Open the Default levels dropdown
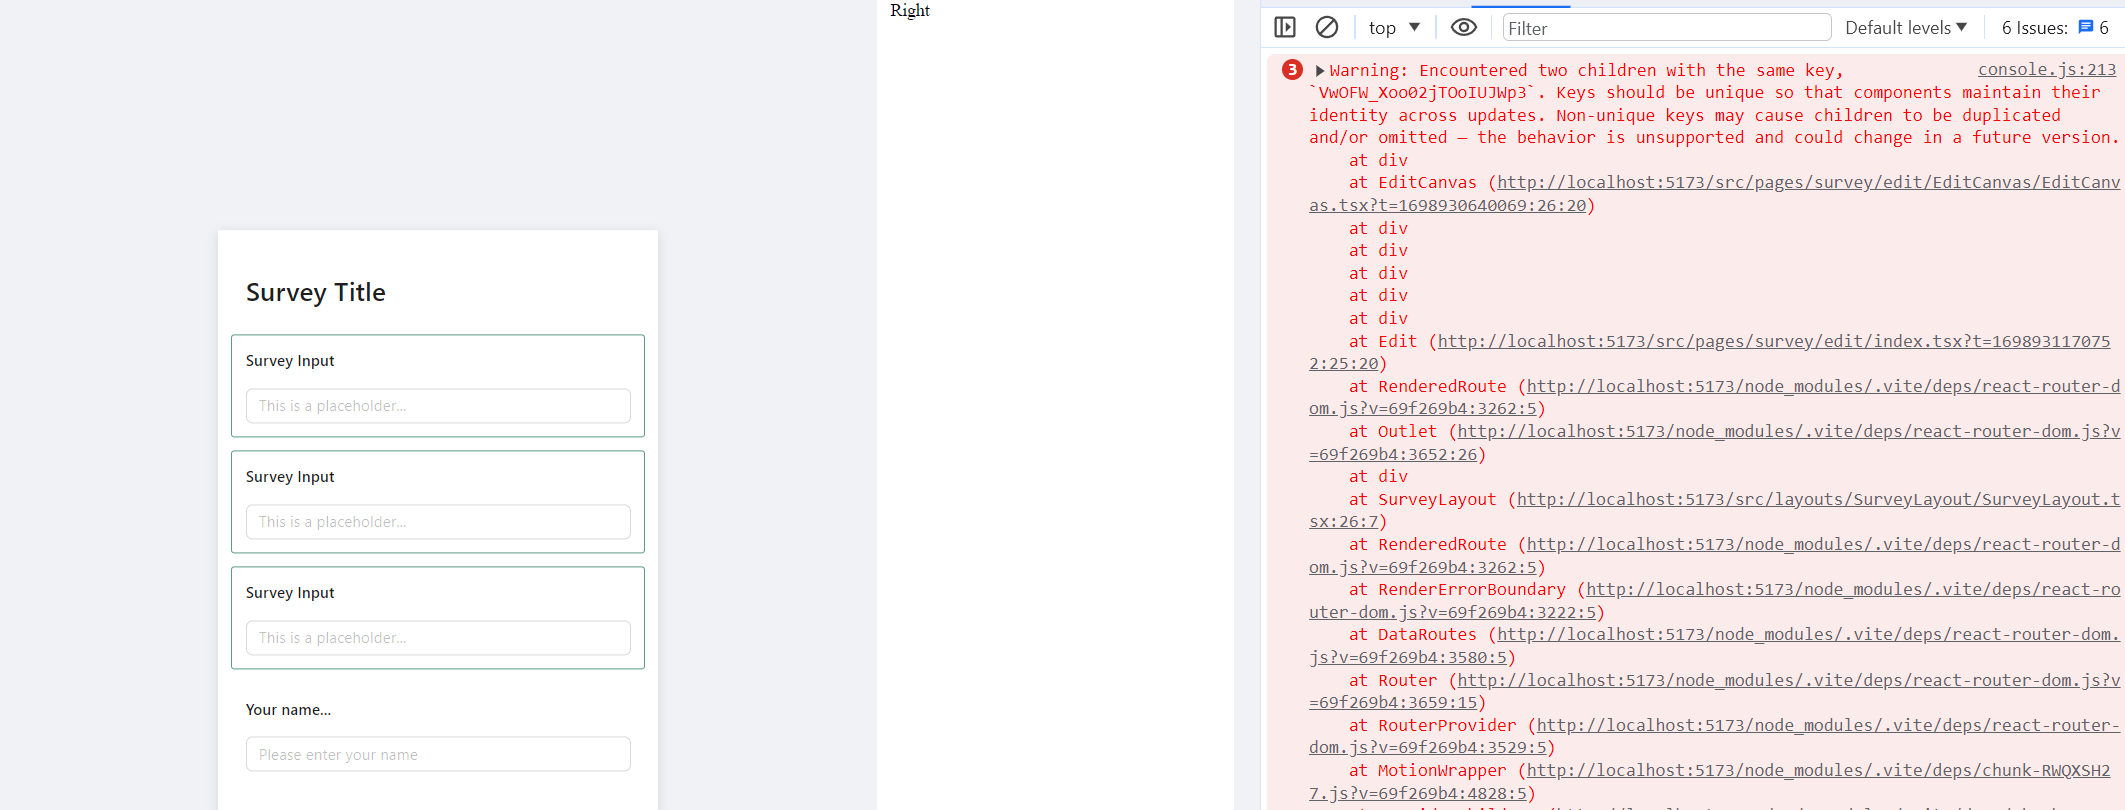The image size is (2125, 810). [x=1906, y=28]
